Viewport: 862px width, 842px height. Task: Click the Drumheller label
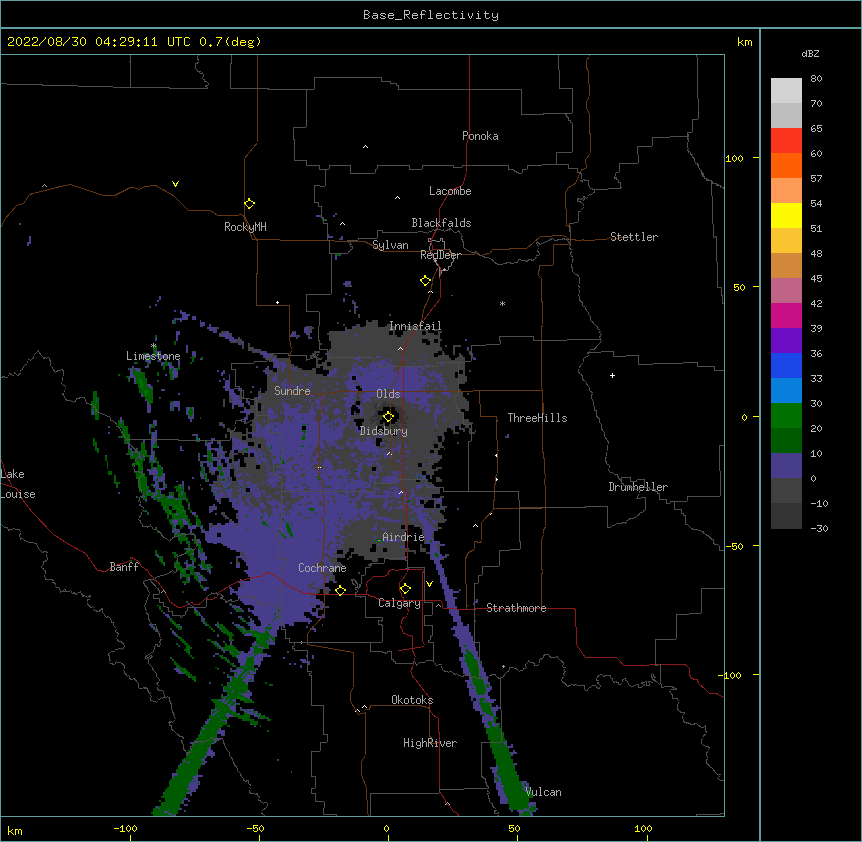[x=638, y=487]
